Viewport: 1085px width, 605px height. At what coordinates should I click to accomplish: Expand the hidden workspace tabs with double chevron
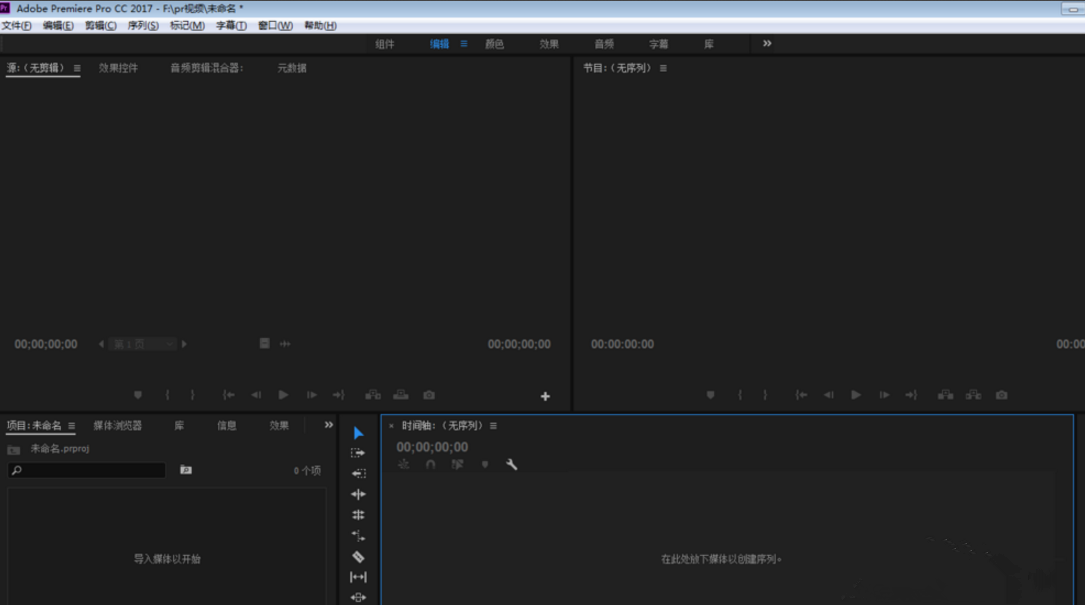coord(766,44)
